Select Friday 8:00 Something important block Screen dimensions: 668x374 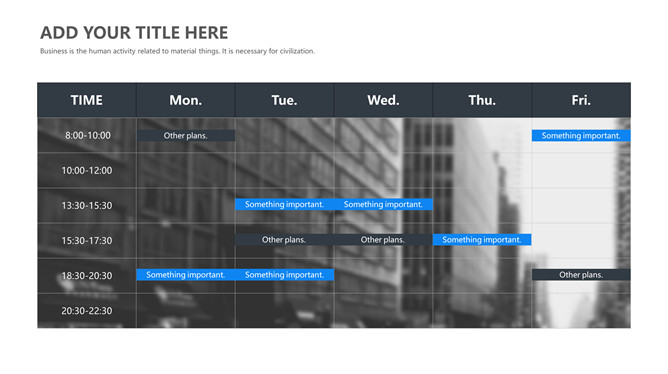(x=581, y=135)
